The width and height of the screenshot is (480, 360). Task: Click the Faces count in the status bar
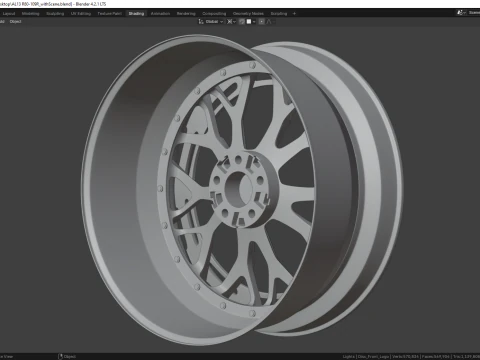(435, 357)
